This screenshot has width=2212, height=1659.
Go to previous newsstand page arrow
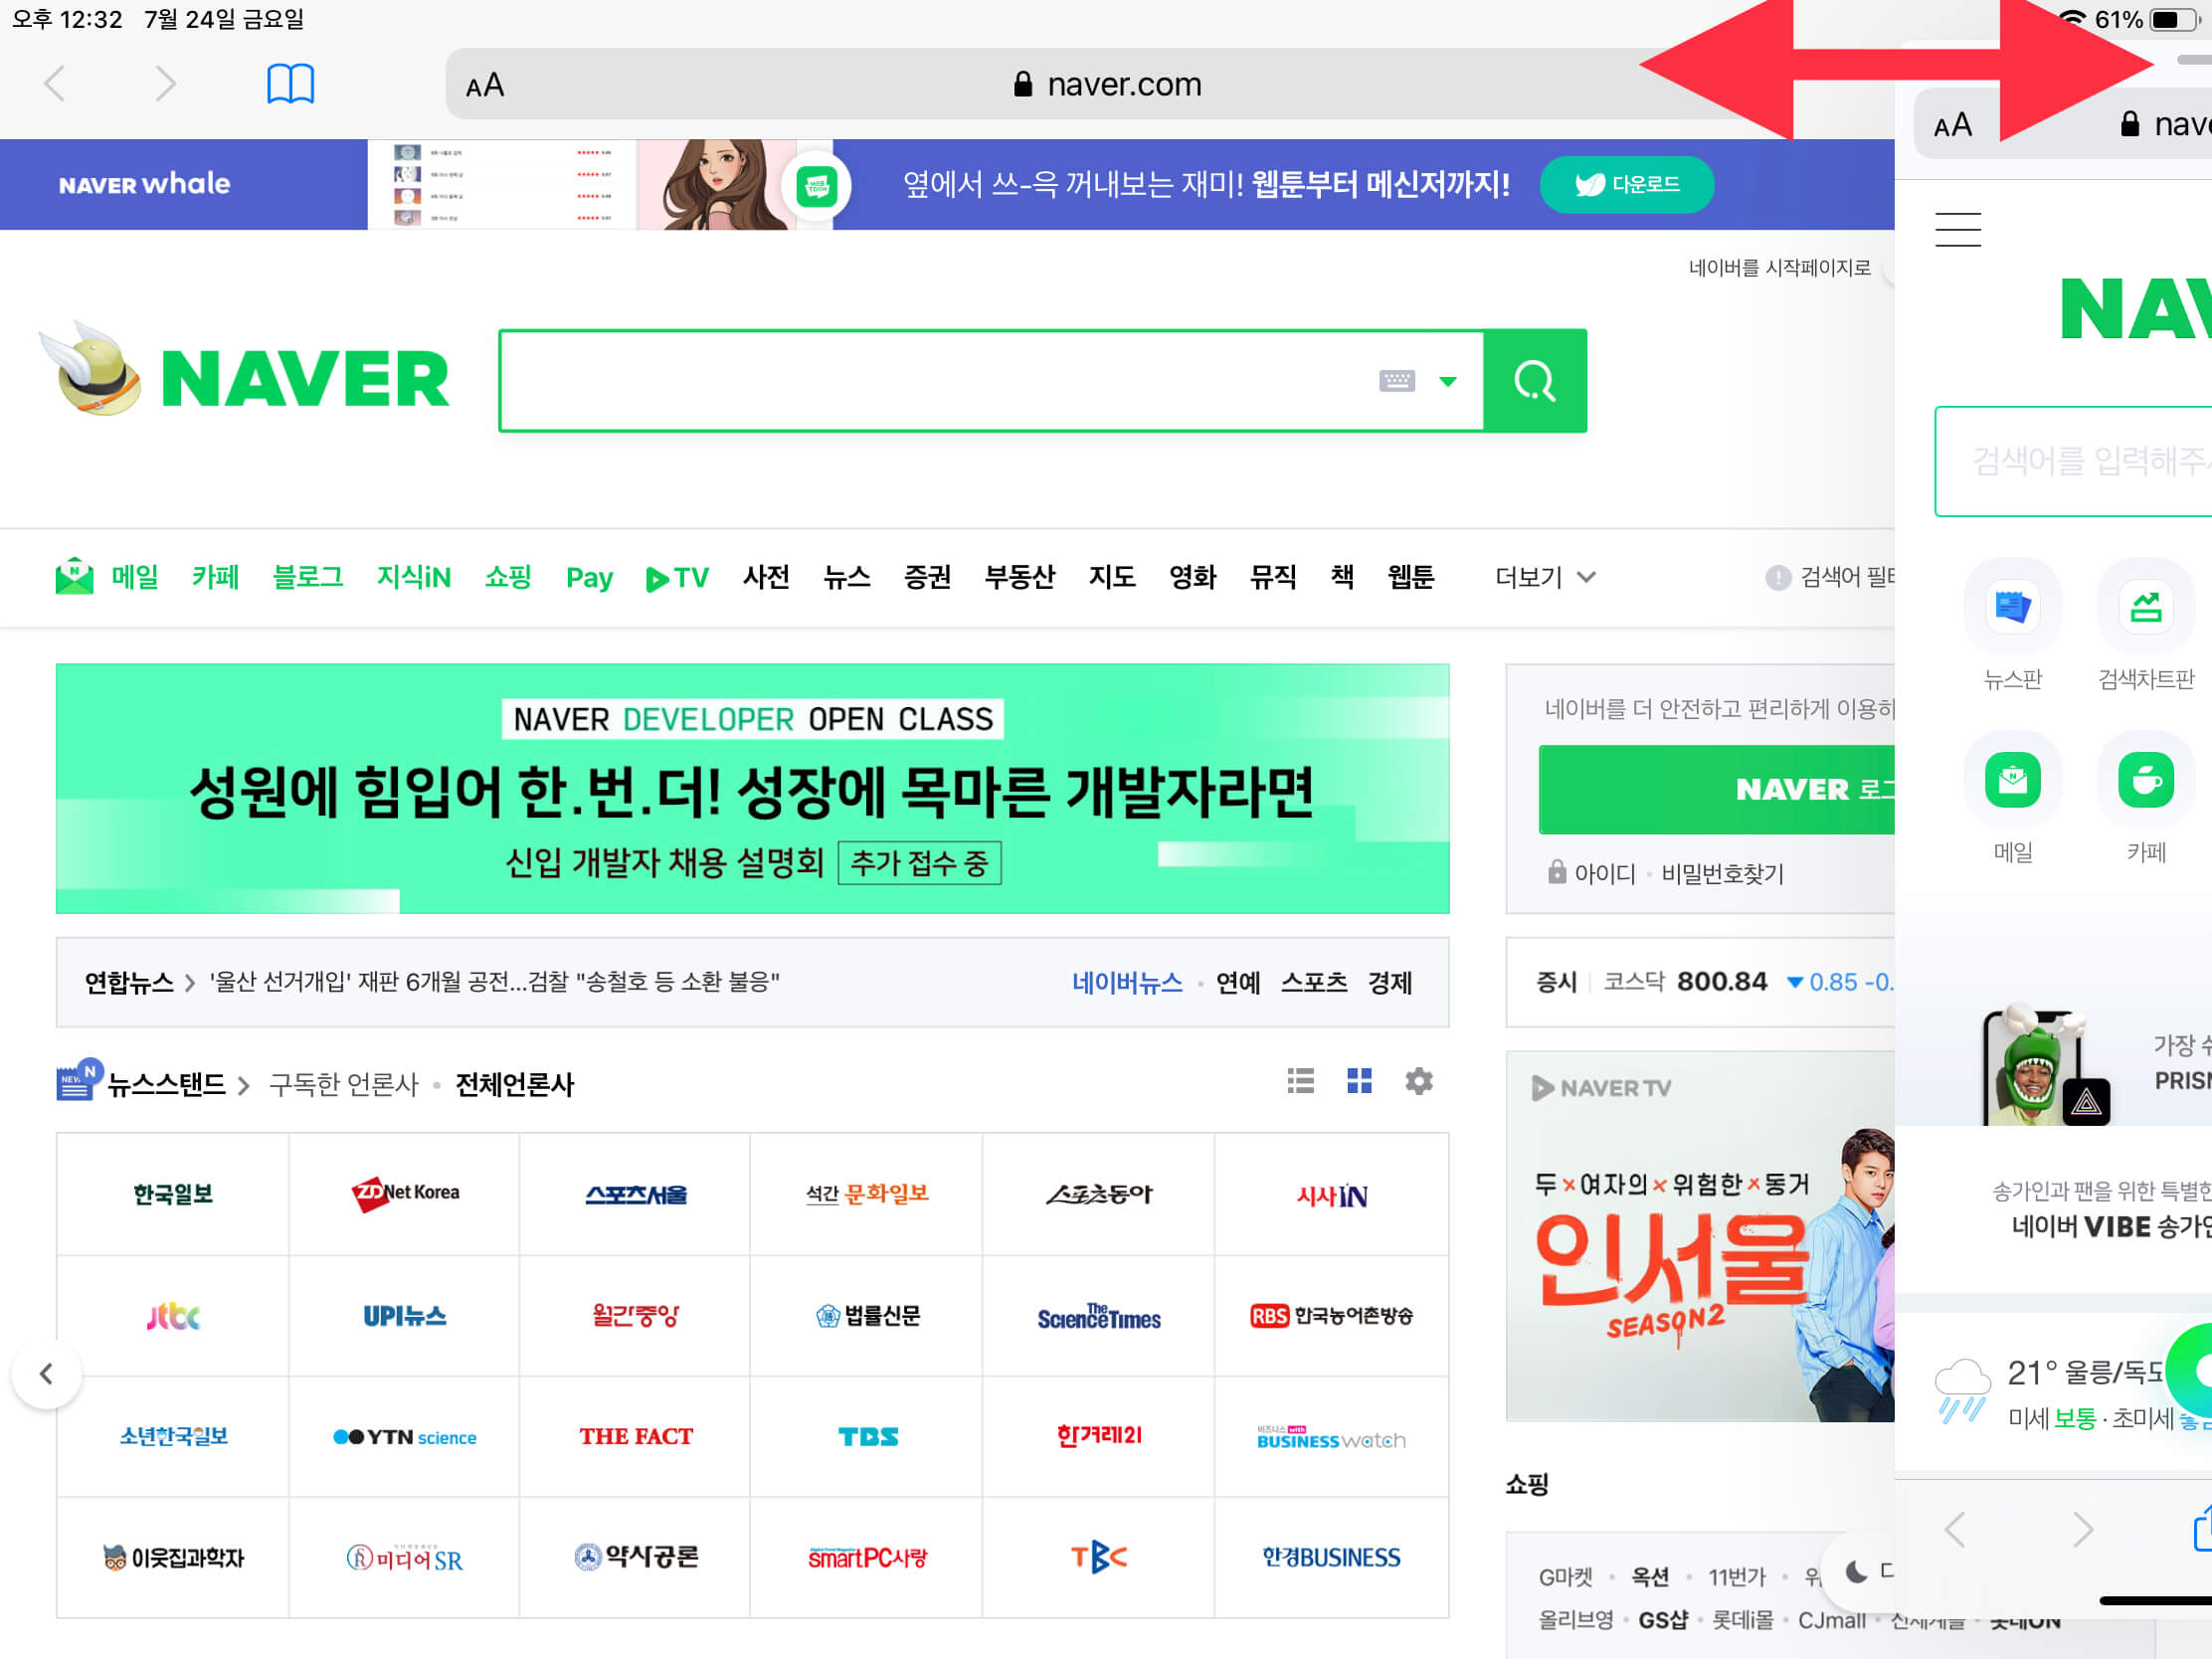(x=46, y=1374)
